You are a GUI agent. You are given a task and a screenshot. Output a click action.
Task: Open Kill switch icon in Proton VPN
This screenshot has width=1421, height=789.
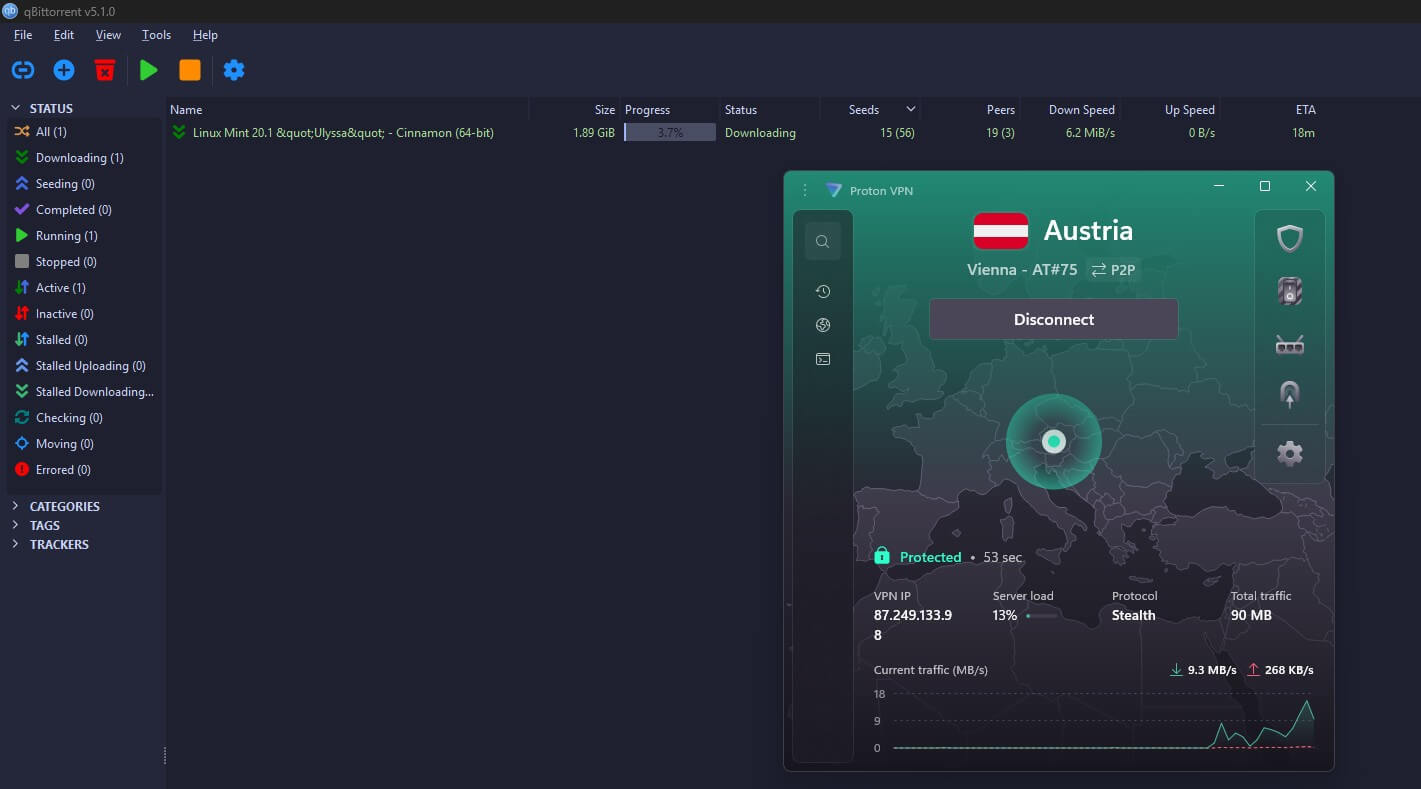click(1290, 292)
